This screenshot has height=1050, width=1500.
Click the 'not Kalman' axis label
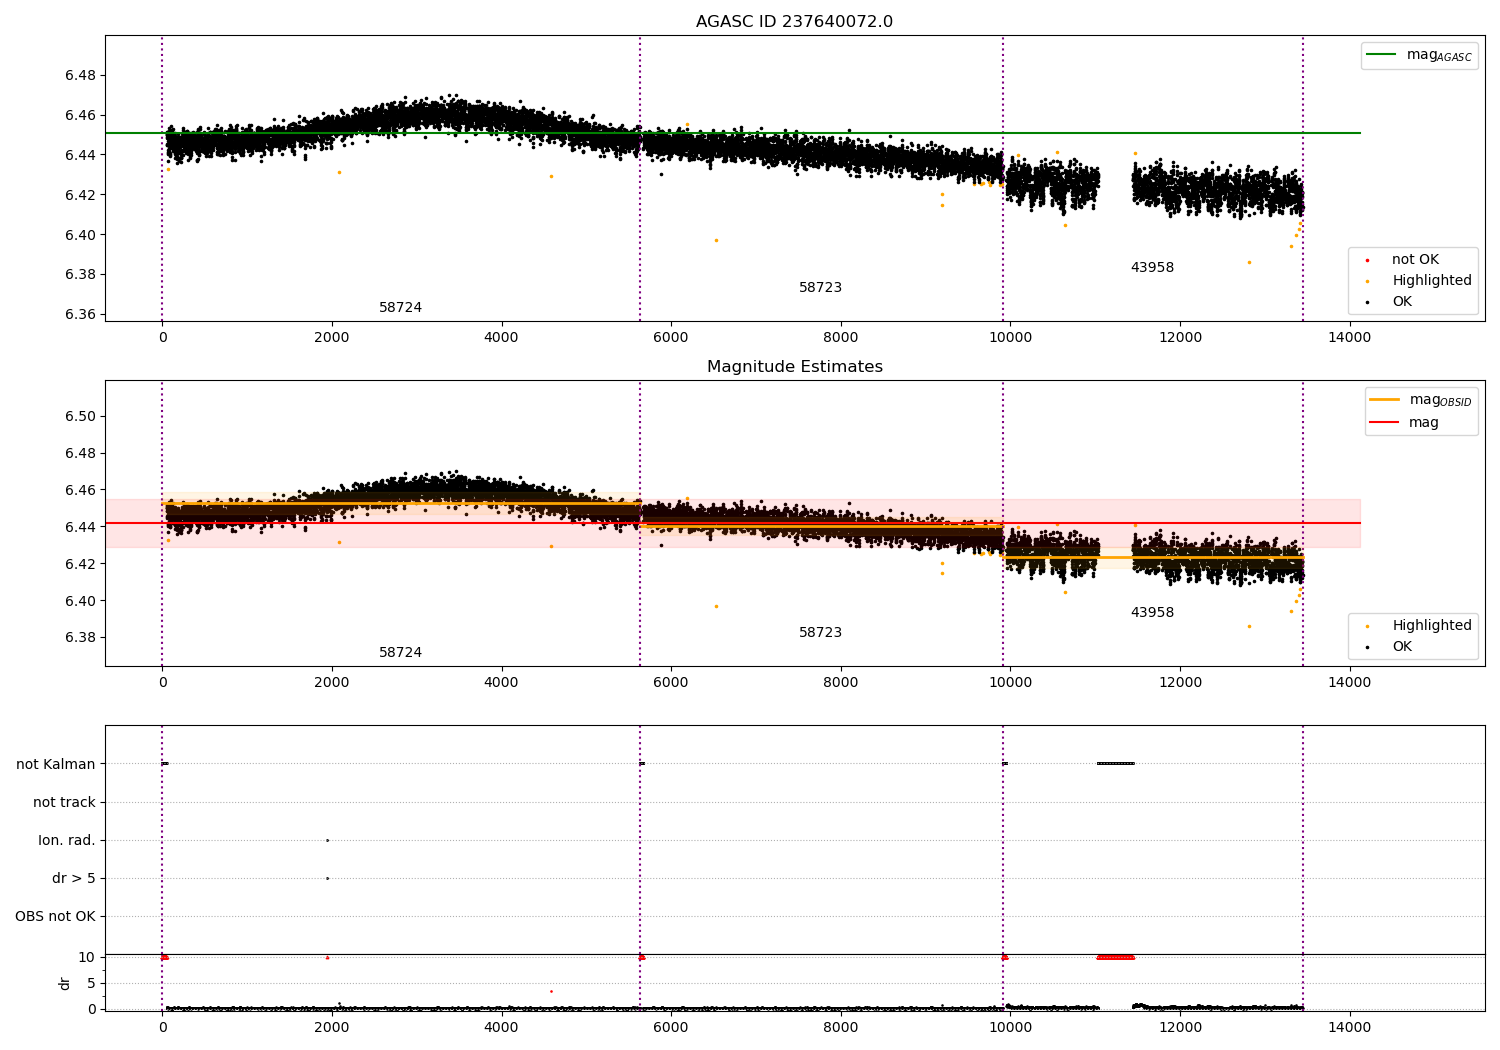pyautogui.click(x=56, y=764)
